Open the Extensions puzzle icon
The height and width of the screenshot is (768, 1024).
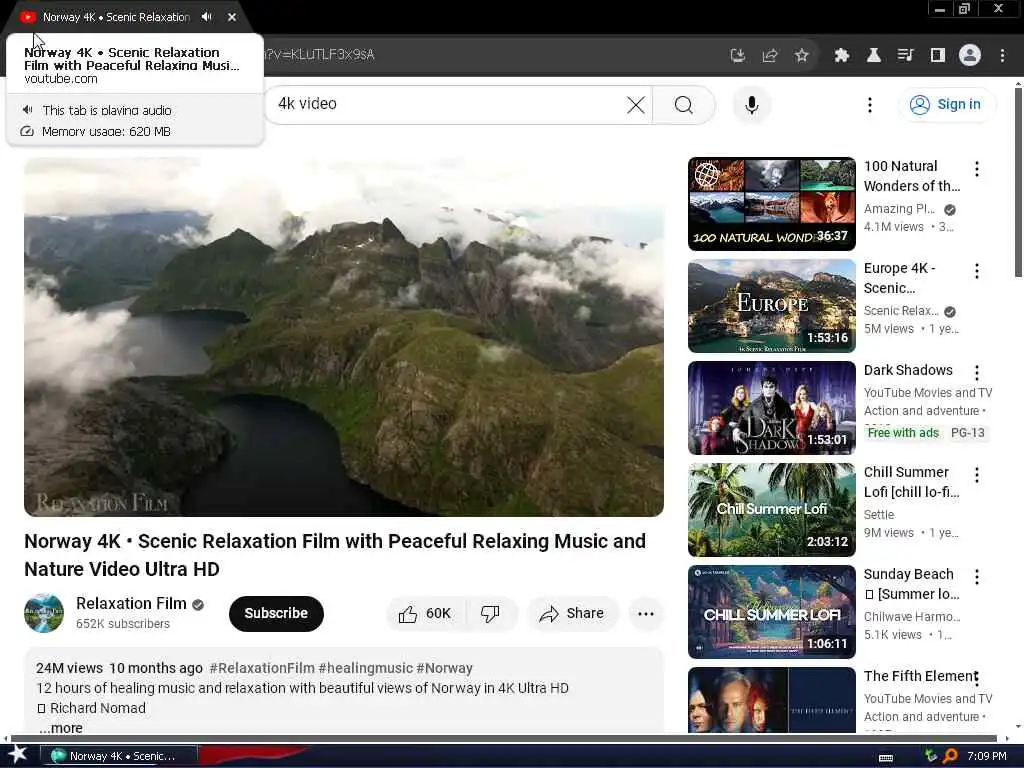[x=842, y=55]
